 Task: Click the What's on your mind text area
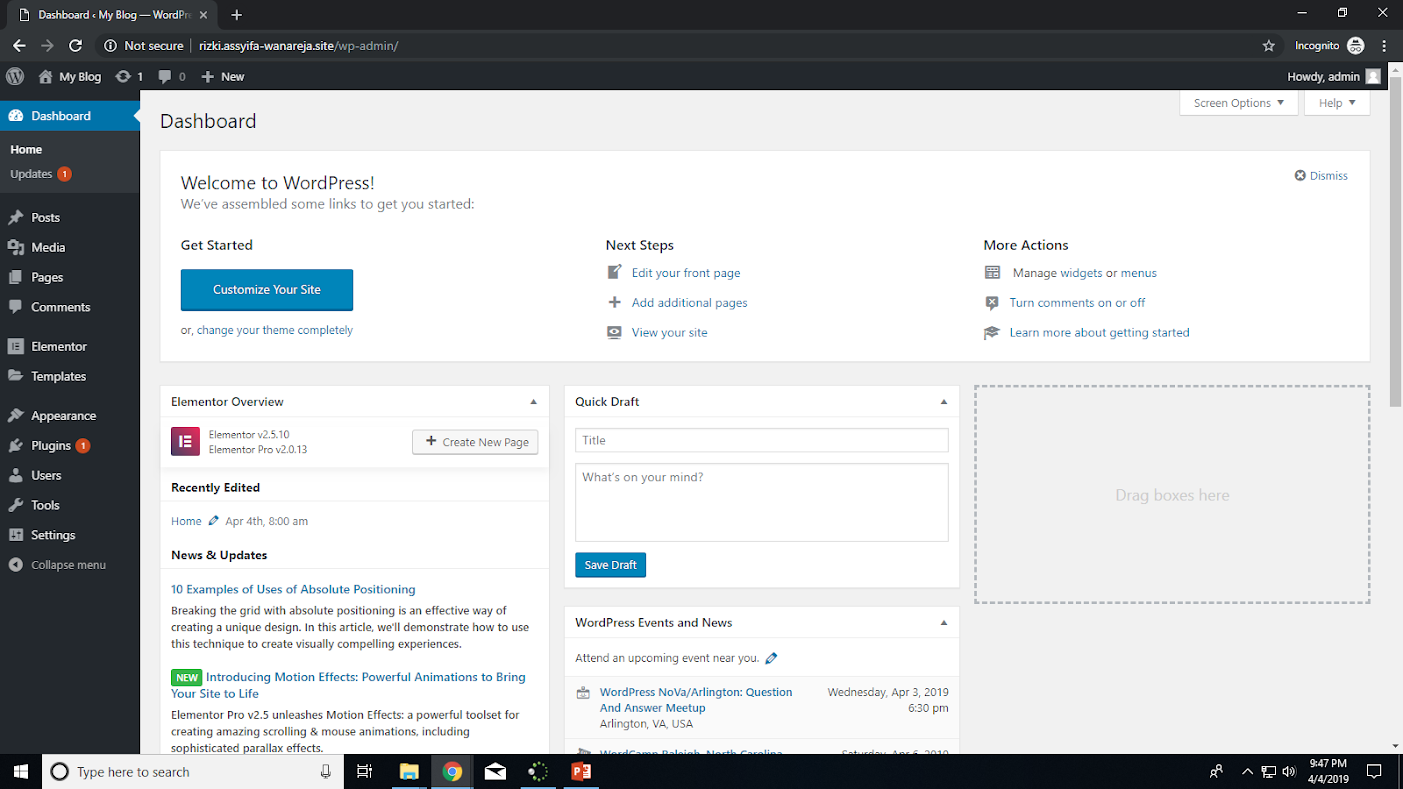[762, 502]
